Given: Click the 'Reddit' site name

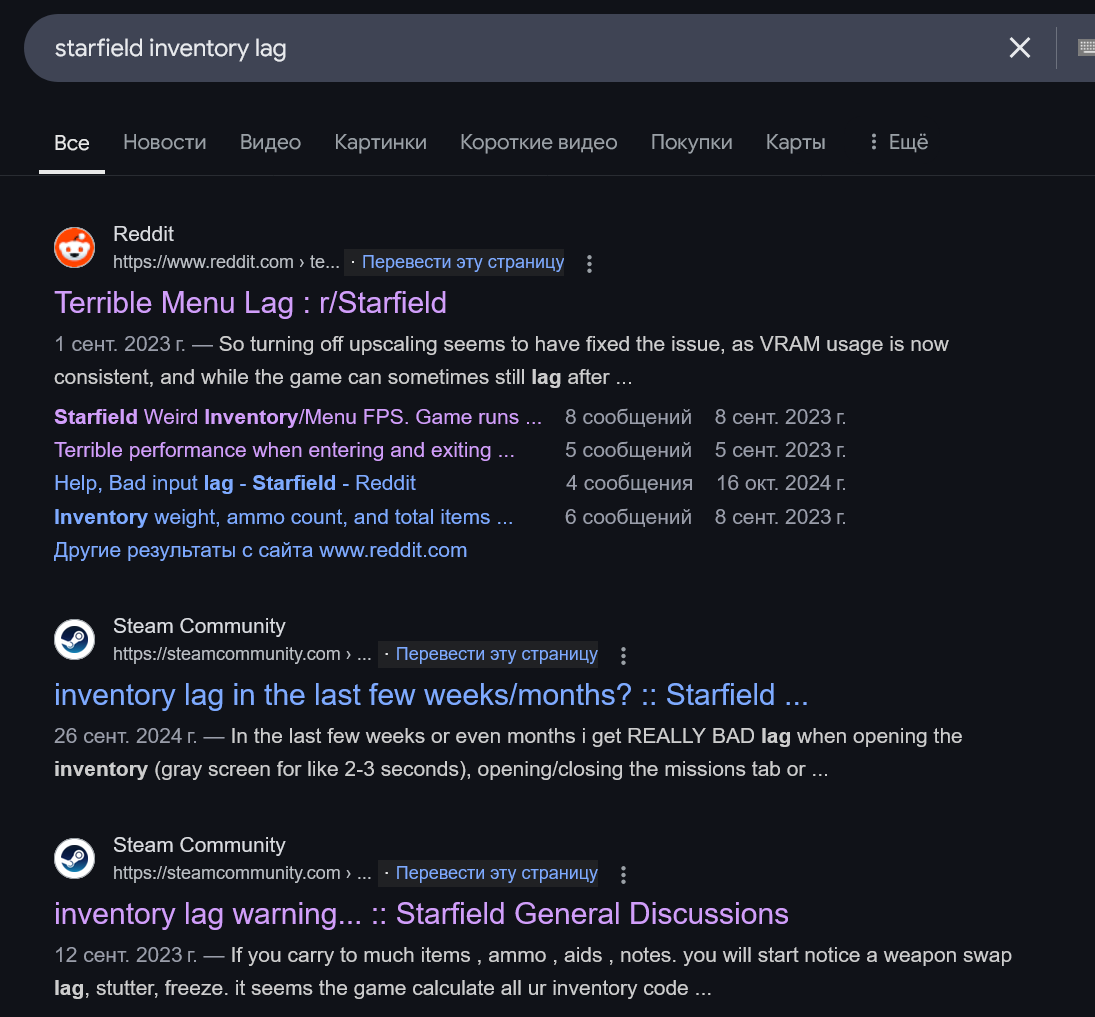Looking at the screenshot, I should pyautogui.click(x=143, y=234).
